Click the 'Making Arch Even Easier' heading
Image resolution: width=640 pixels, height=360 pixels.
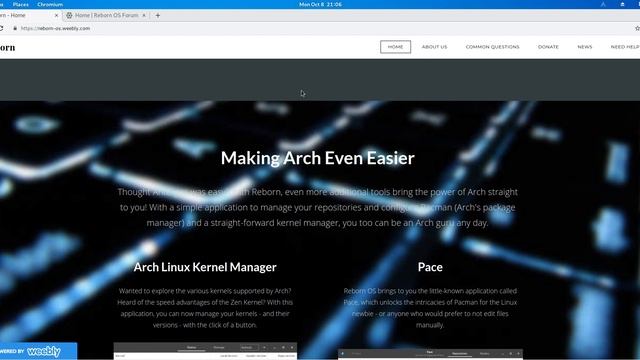[x=318, y=158]
